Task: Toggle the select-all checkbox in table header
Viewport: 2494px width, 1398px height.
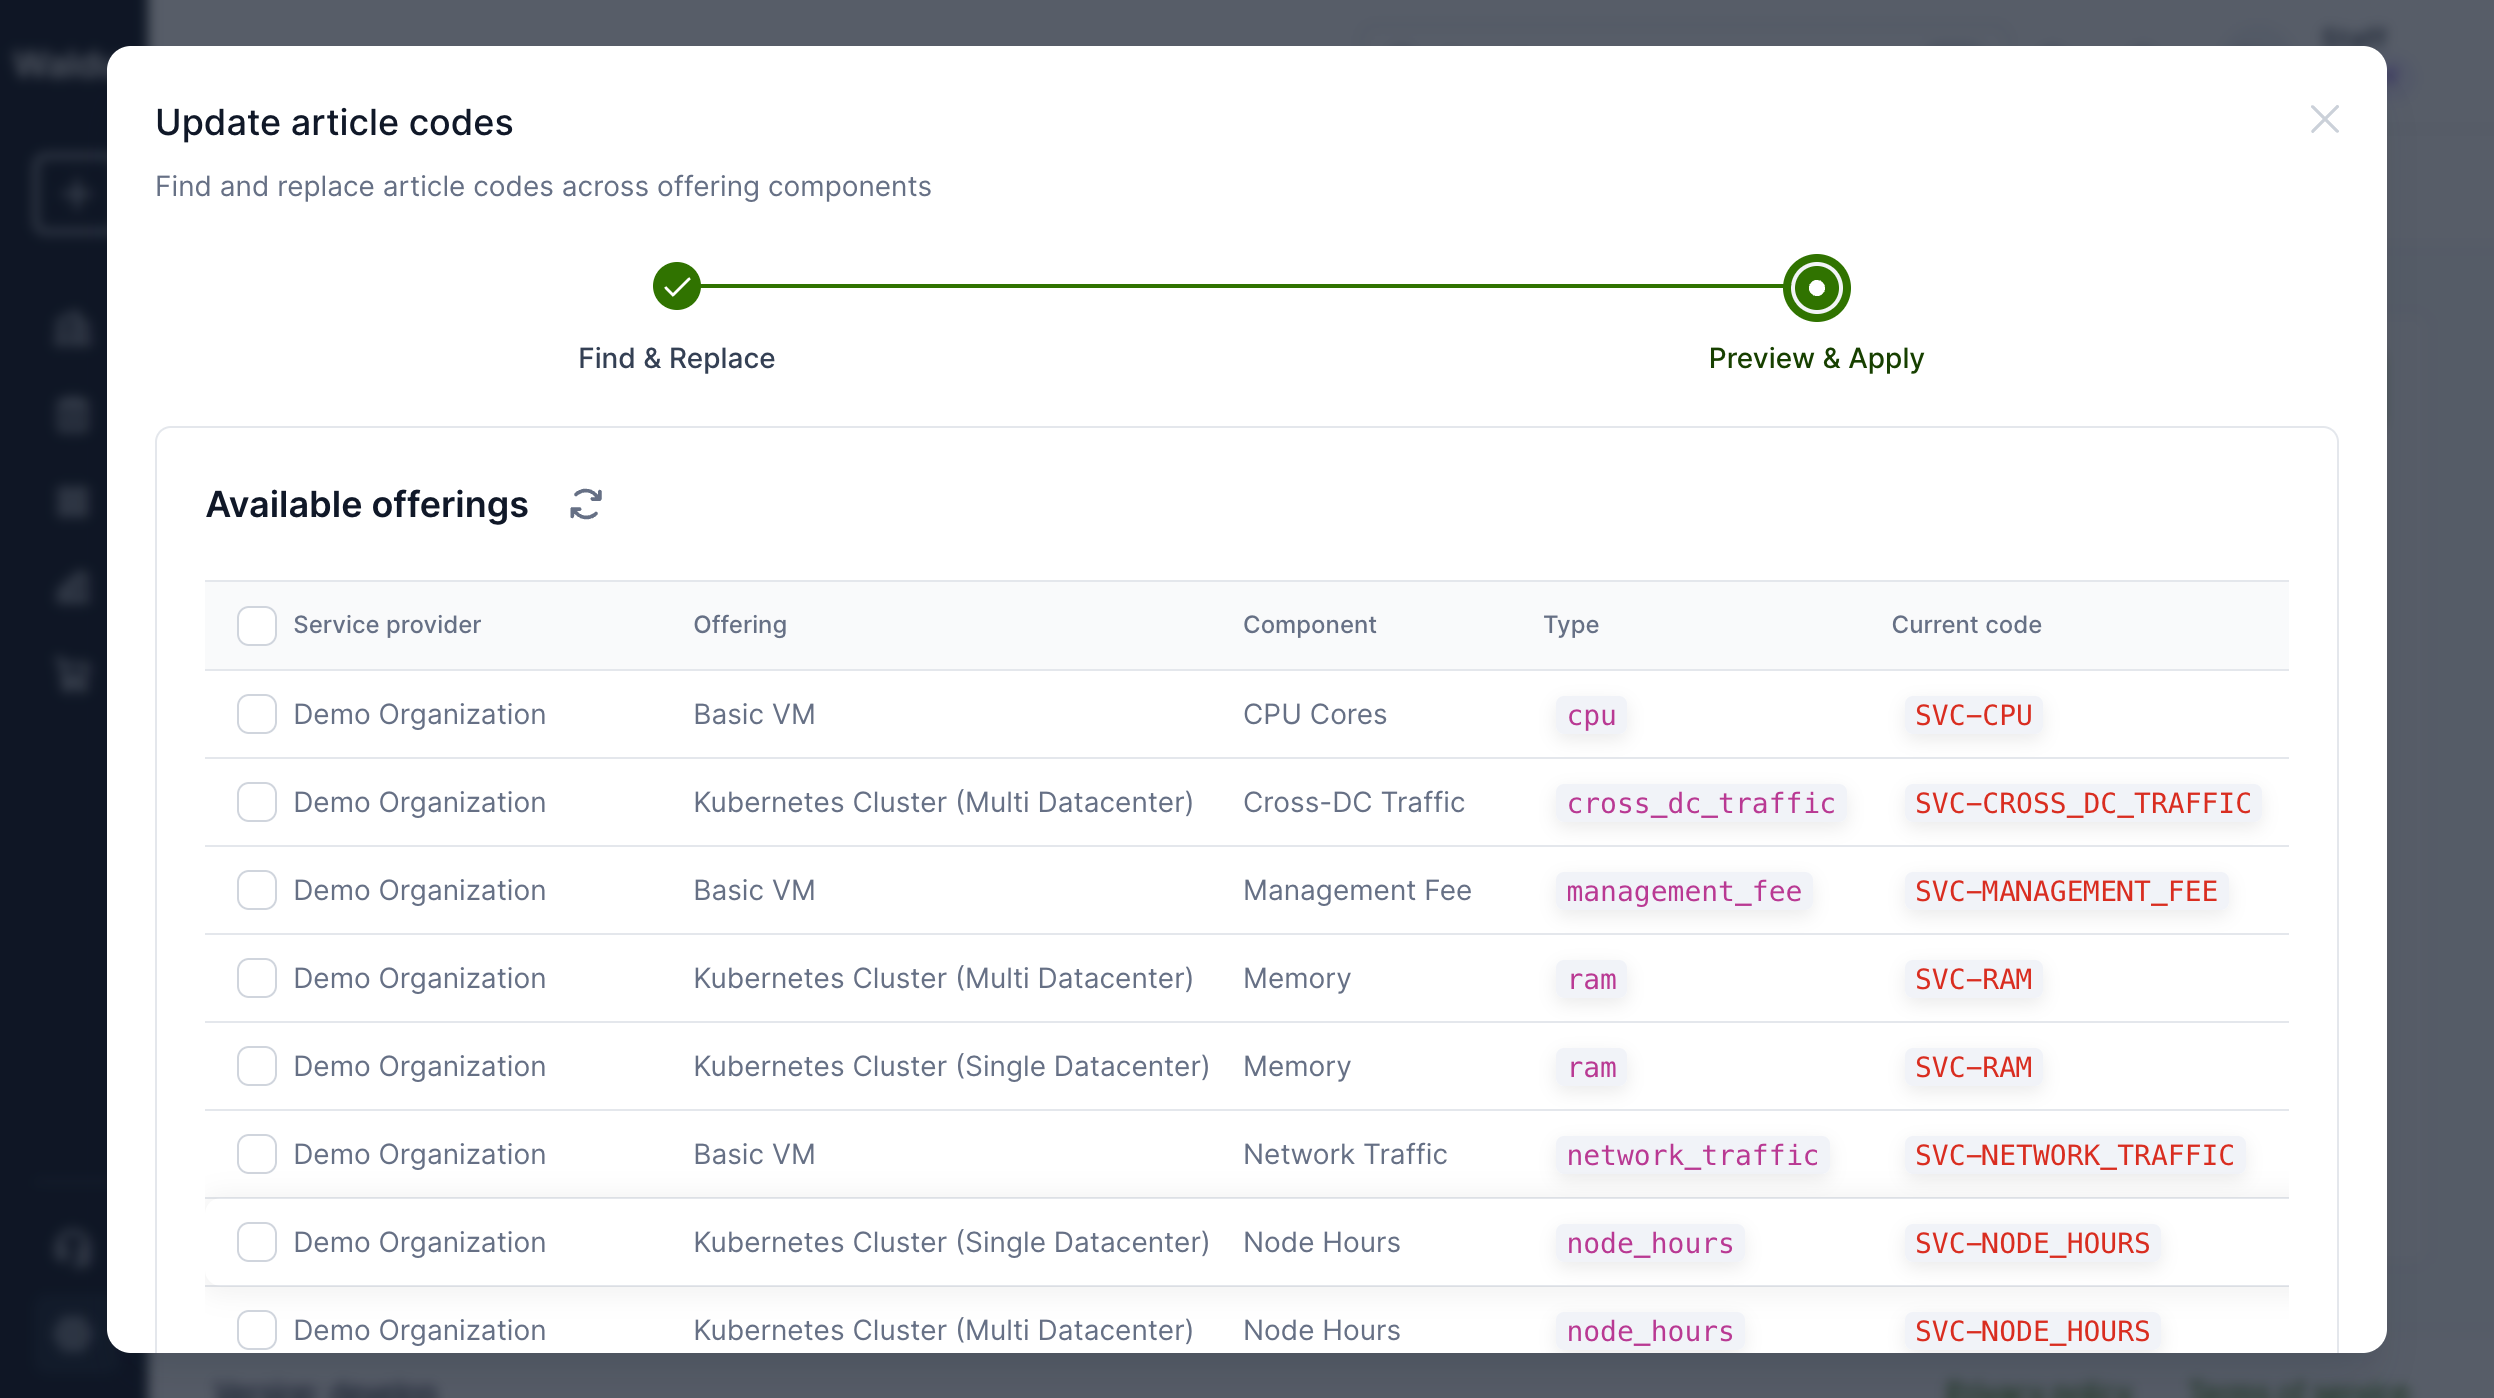Action: click(257, 626)
